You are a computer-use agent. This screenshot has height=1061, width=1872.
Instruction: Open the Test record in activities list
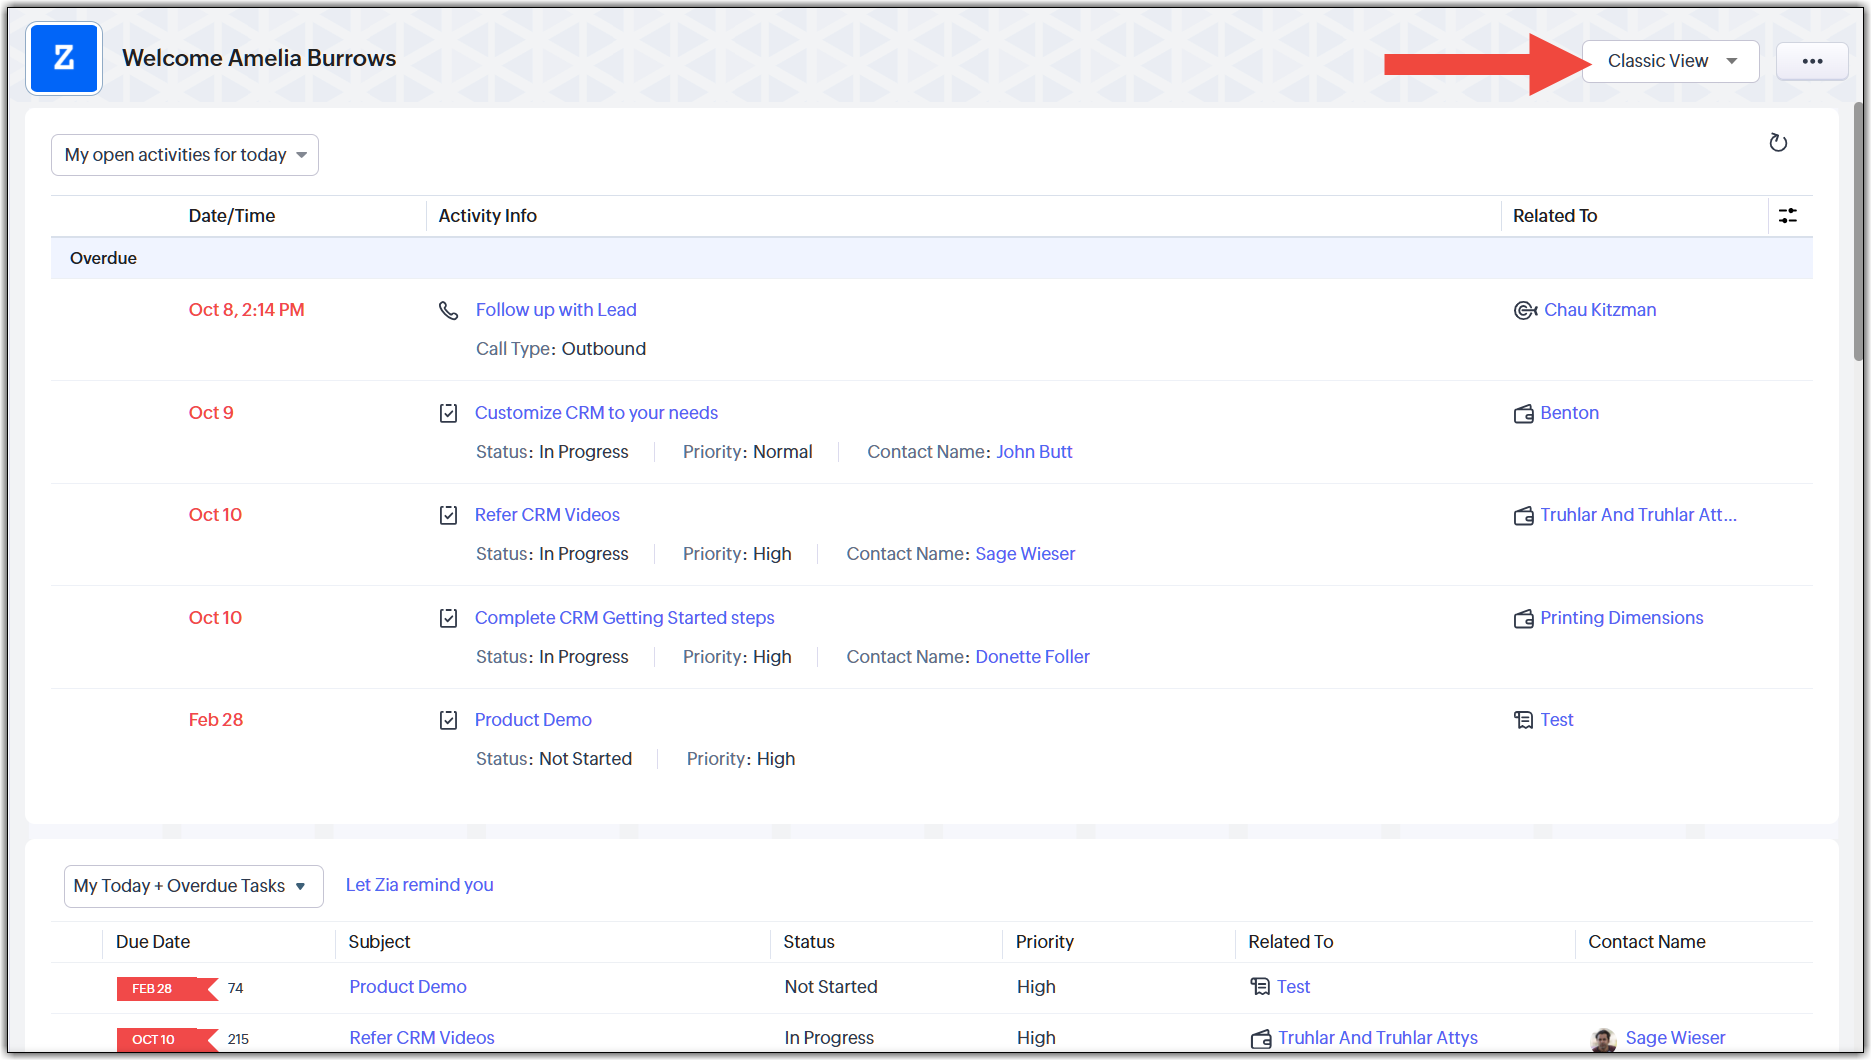[x=1556, y=720]
